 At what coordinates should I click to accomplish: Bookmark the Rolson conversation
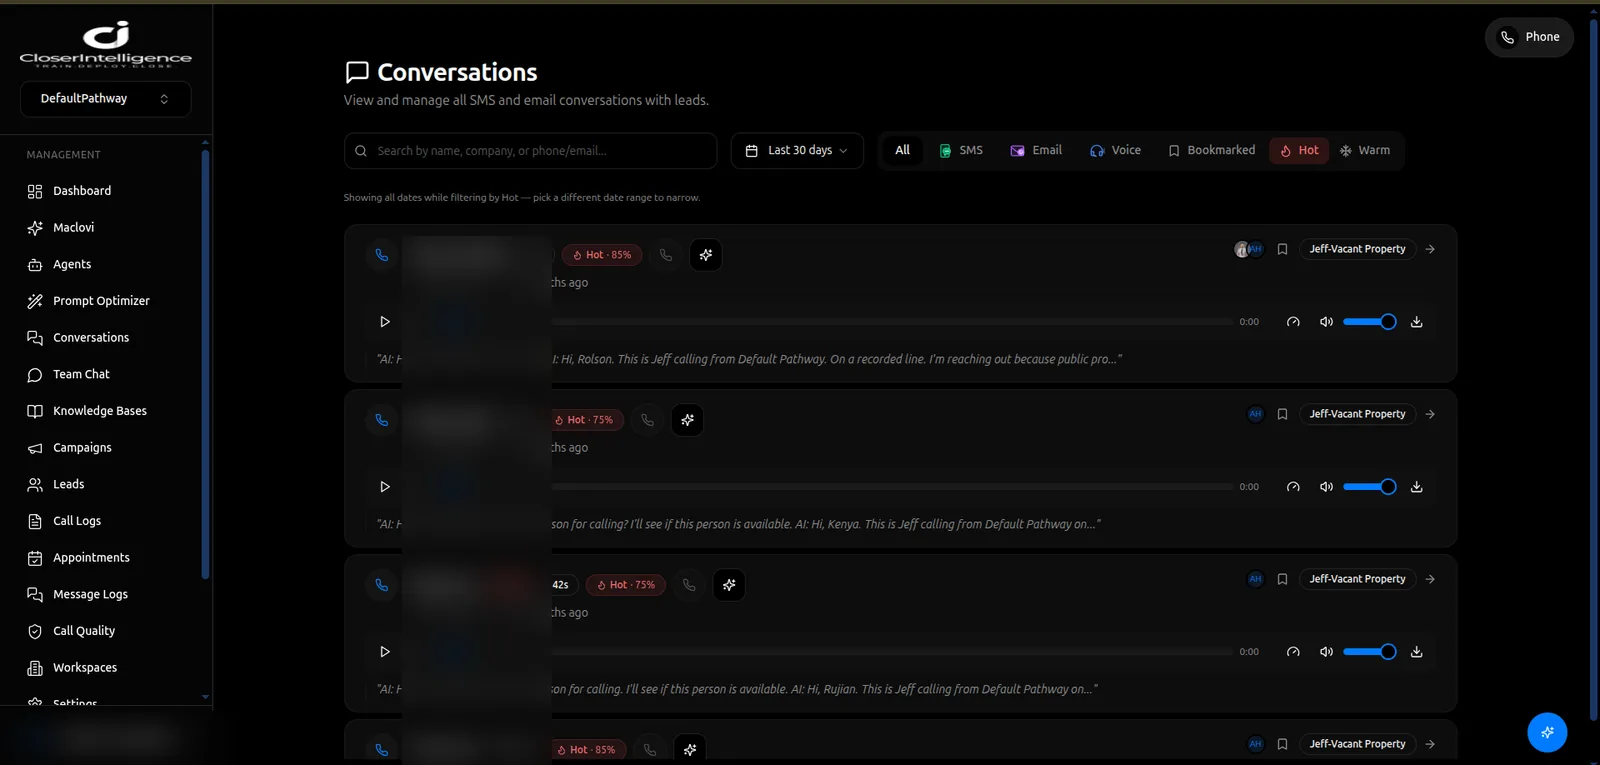[1282, 249]
